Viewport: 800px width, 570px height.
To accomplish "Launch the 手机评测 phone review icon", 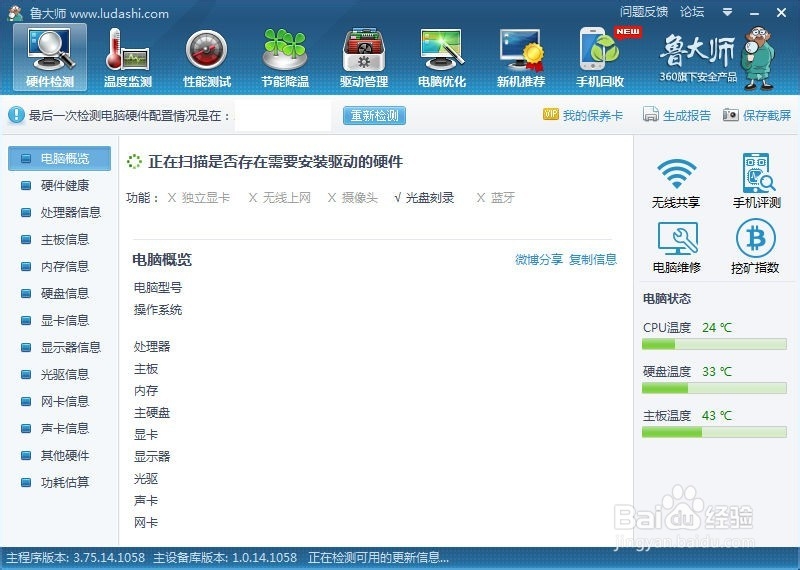I will coord(757,181).
